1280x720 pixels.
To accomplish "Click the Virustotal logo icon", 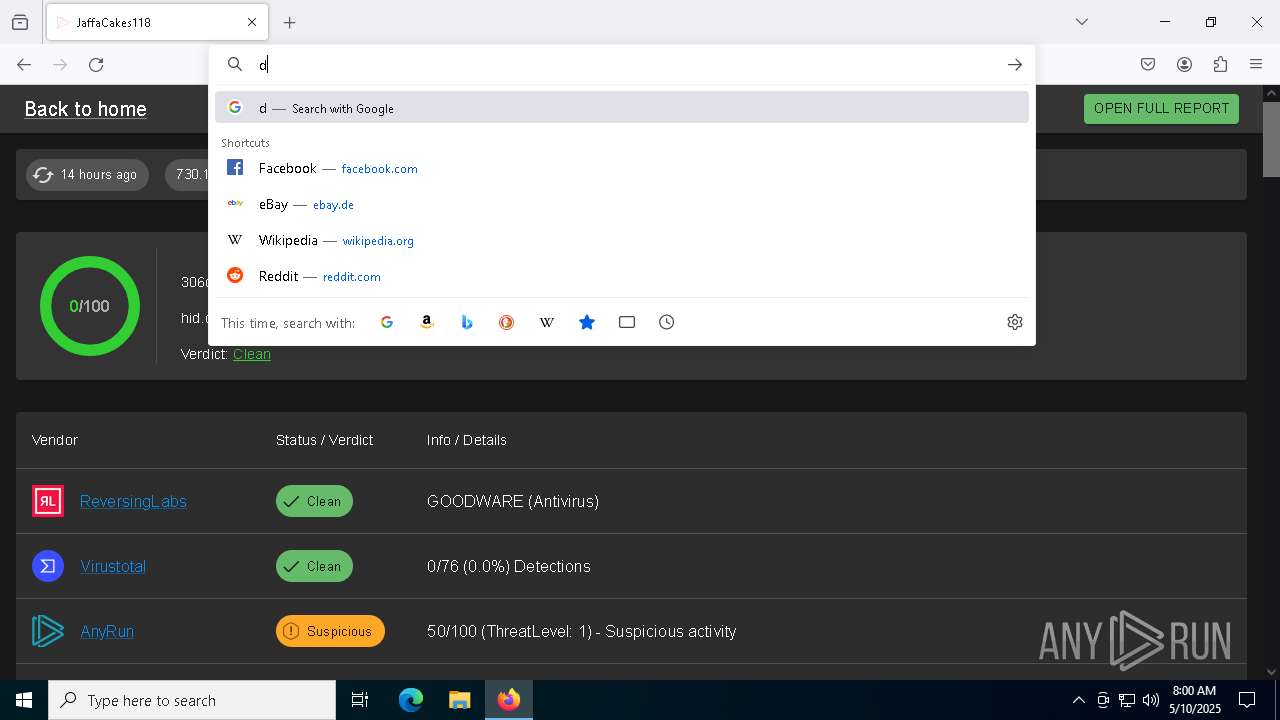I will 48,566.
